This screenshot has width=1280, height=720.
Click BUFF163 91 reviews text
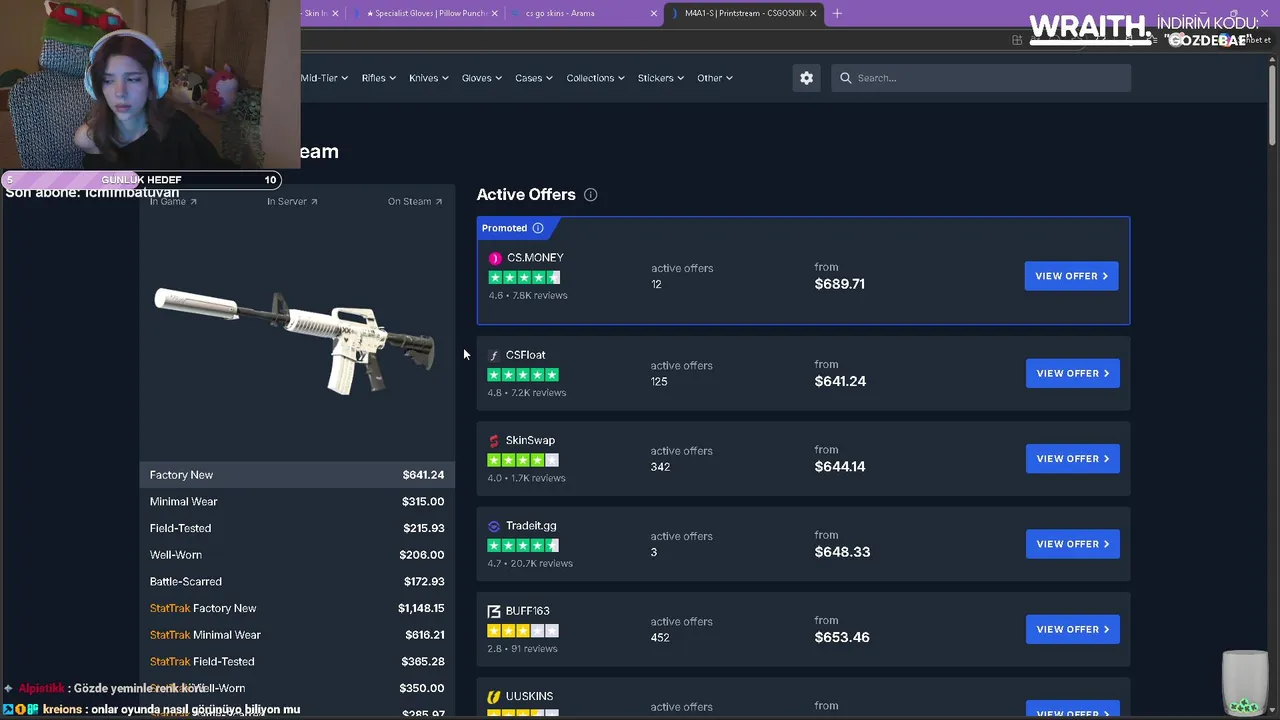click(x=522, y=649)
